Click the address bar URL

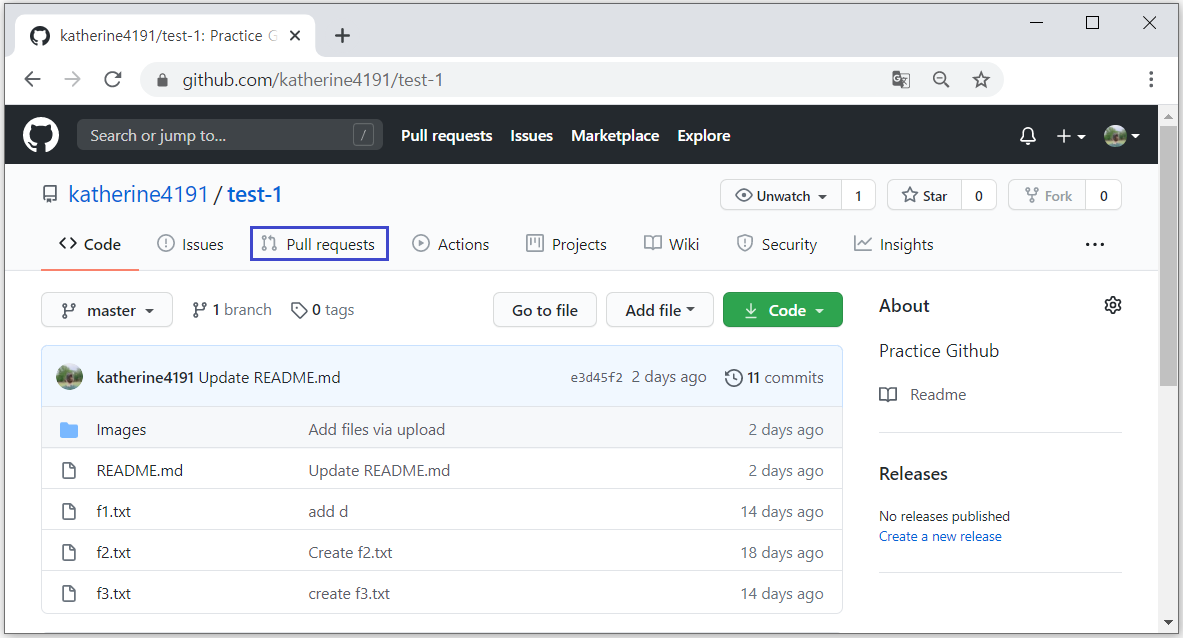click(312, 80)
